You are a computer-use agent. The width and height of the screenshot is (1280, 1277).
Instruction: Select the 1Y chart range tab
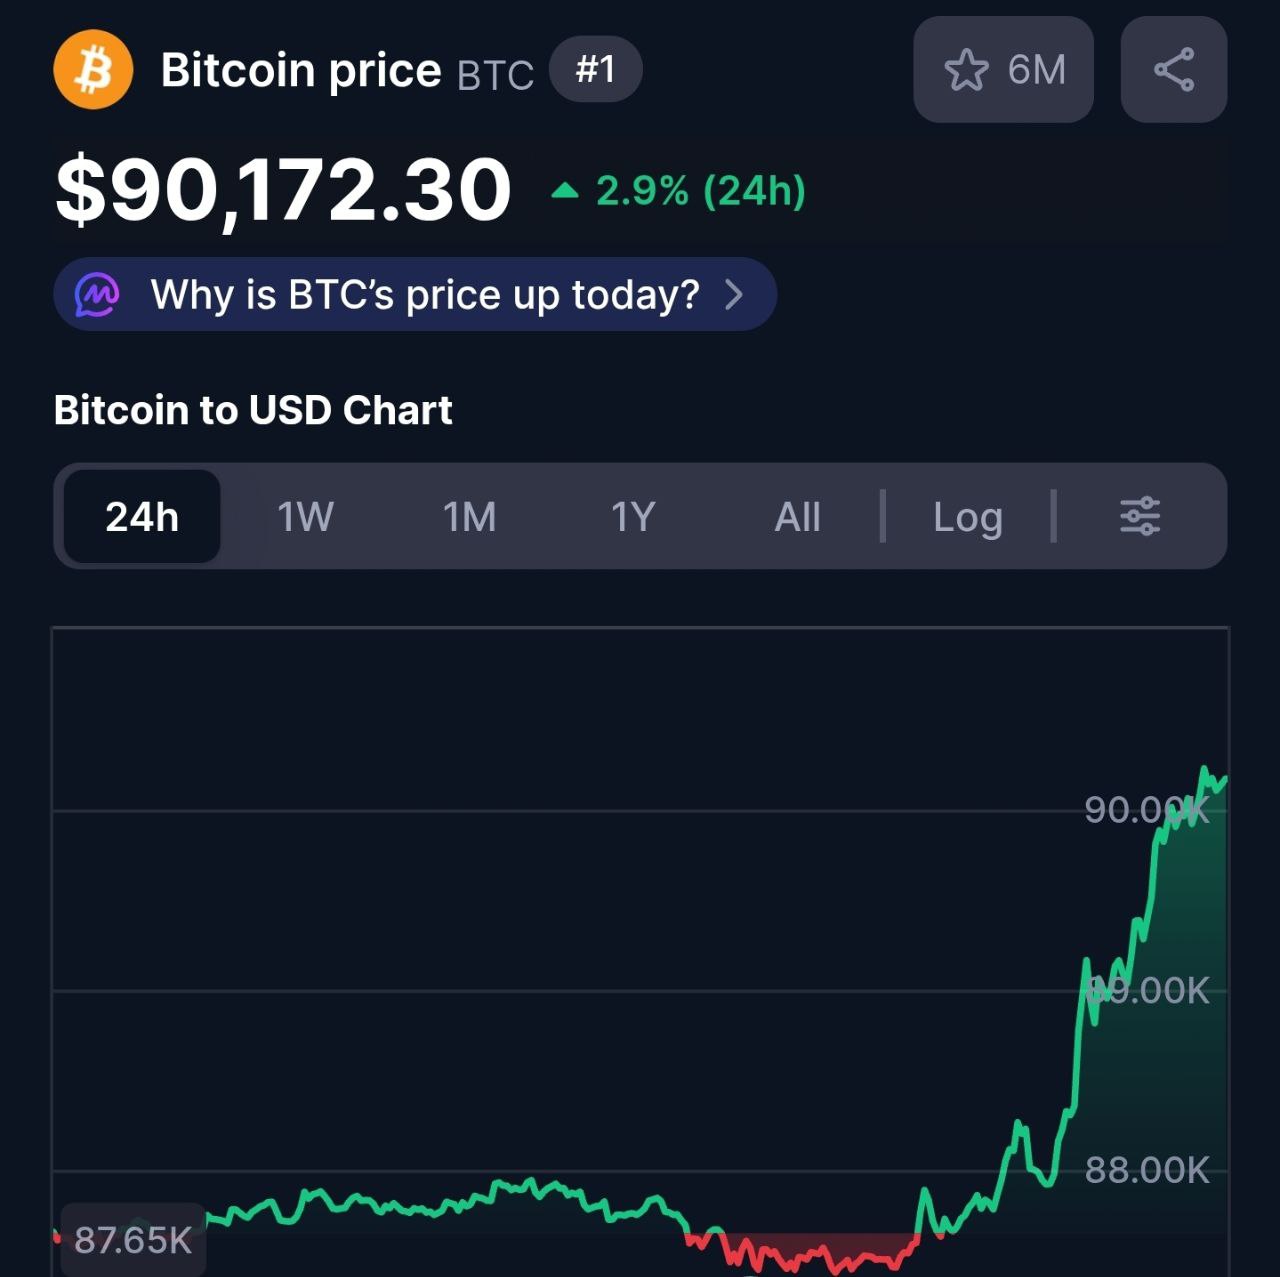(x=633, y=517)
